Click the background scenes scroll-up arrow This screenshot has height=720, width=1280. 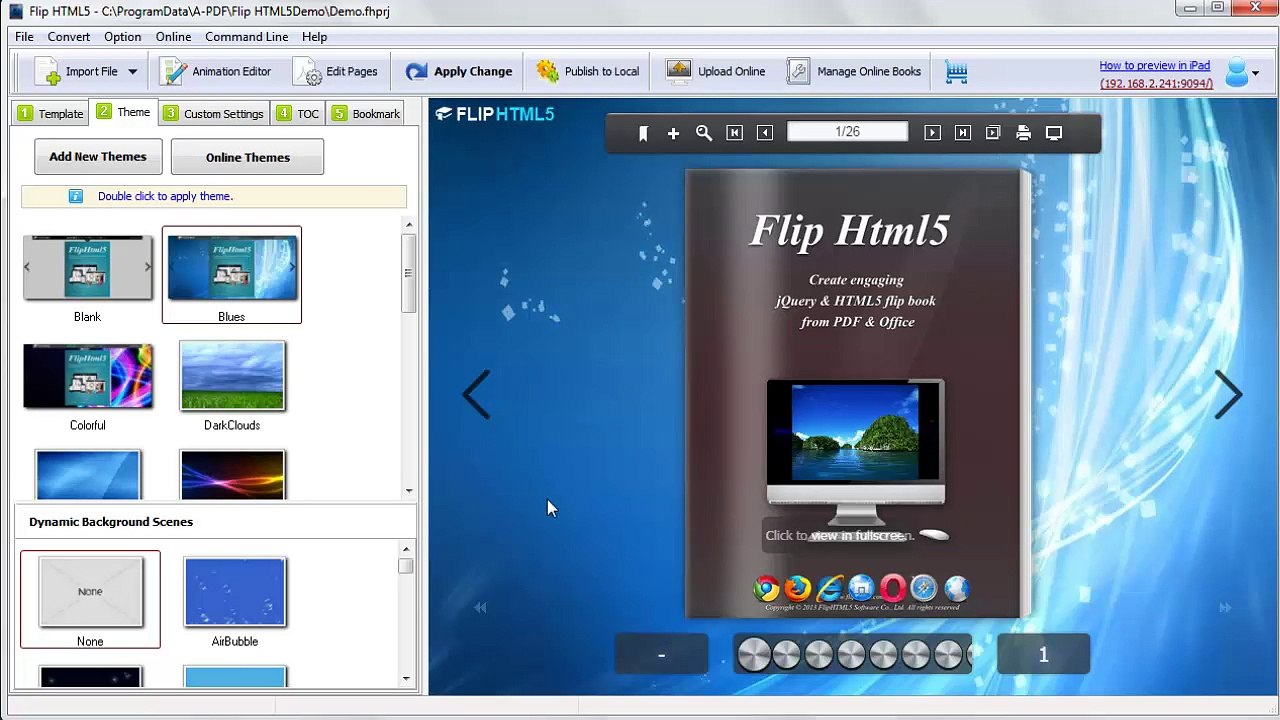click(x=406, y=549)
